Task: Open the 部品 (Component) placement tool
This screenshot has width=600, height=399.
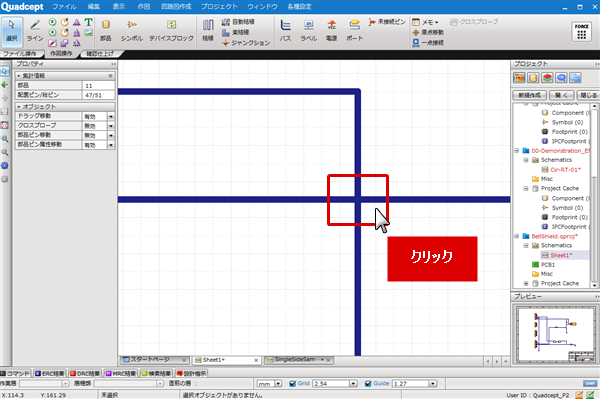Action: [x=106, y=30]
